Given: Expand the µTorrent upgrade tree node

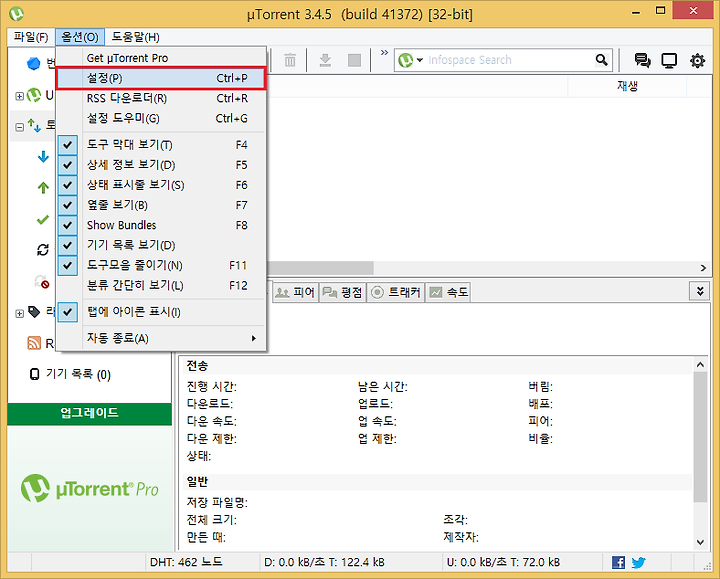Looking at the screenshot, I should click(19, 96).
